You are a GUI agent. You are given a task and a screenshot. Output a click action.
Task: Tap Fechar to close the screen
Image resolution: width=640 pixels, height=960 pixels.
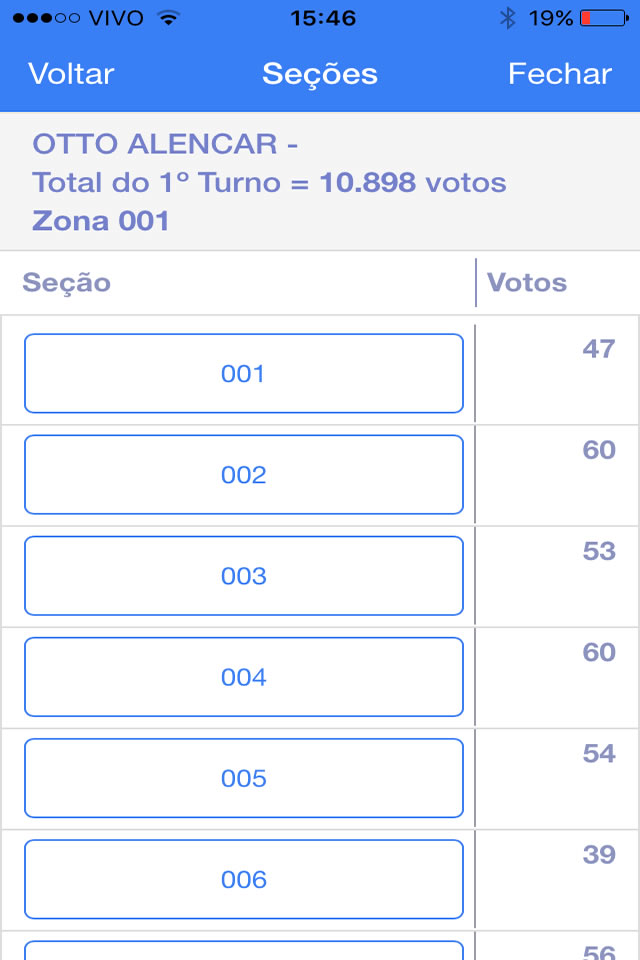pos(559,74)
